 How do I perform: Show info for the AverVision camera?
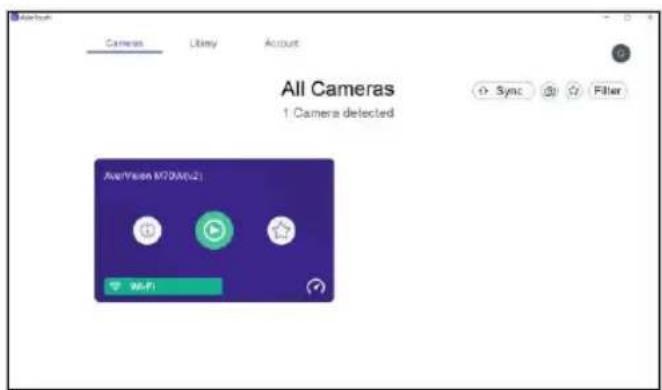click(x=147, y=230)
